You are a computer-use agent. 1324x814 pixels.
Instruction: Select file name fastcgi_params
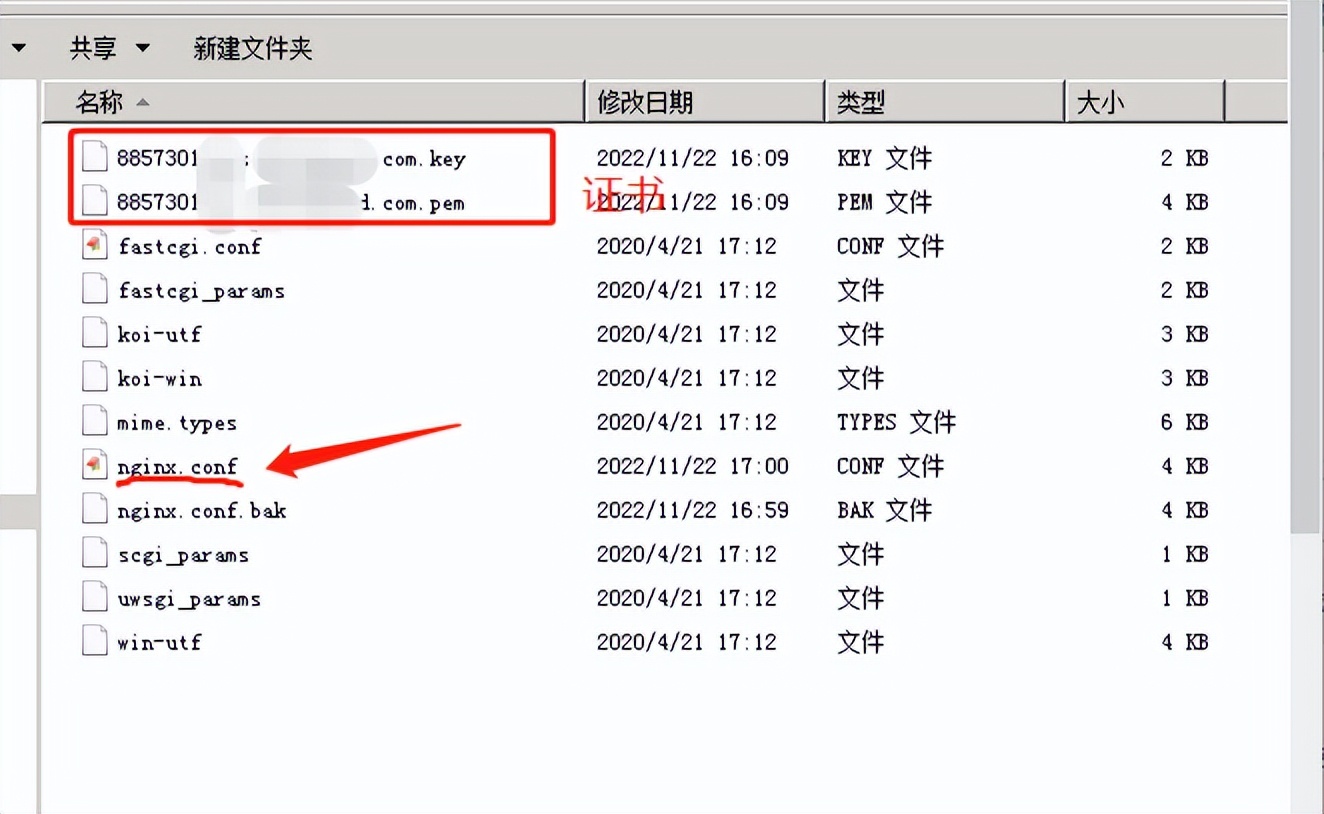[201, 291]
